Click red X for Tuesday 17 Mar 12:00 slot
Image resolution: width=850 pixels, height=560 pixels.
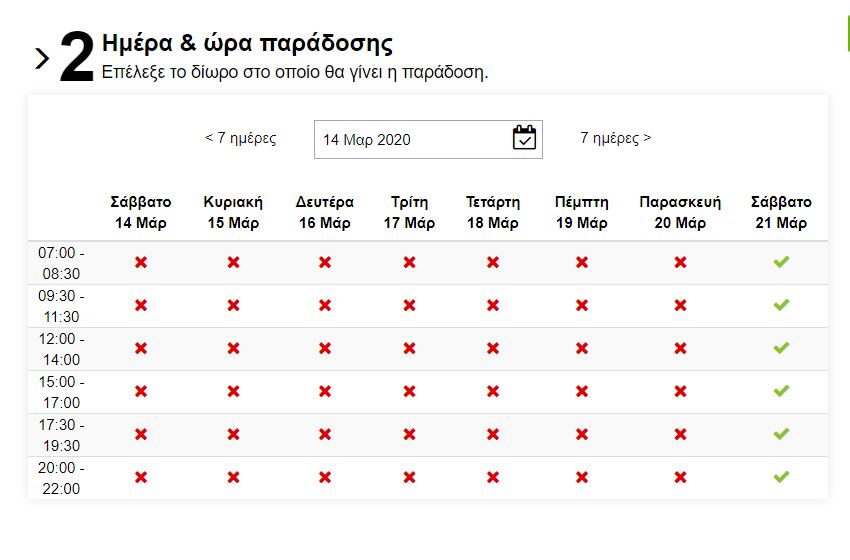point(409,348)
